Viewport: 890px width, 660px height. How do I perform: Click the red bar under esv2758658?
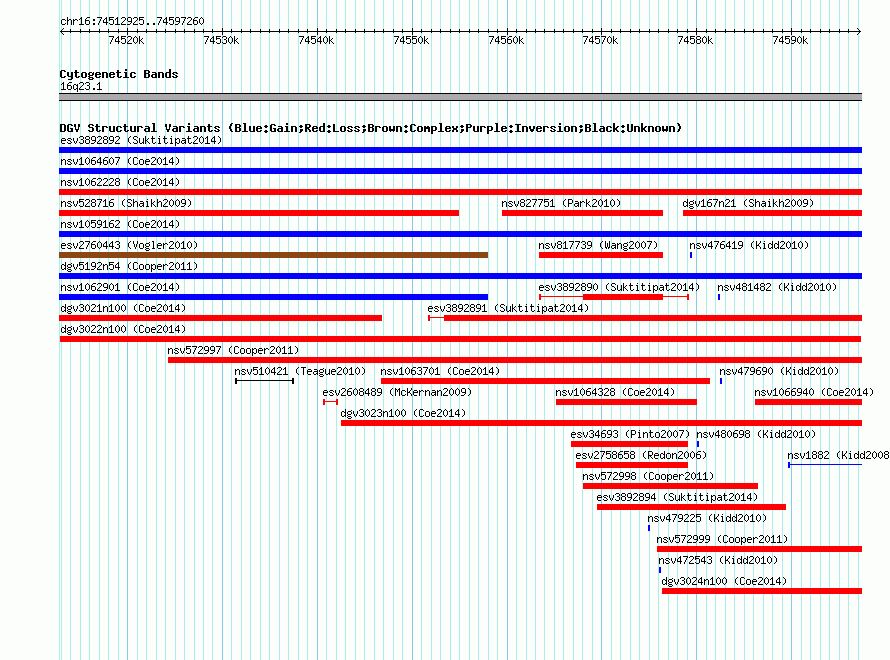[632, 465]
